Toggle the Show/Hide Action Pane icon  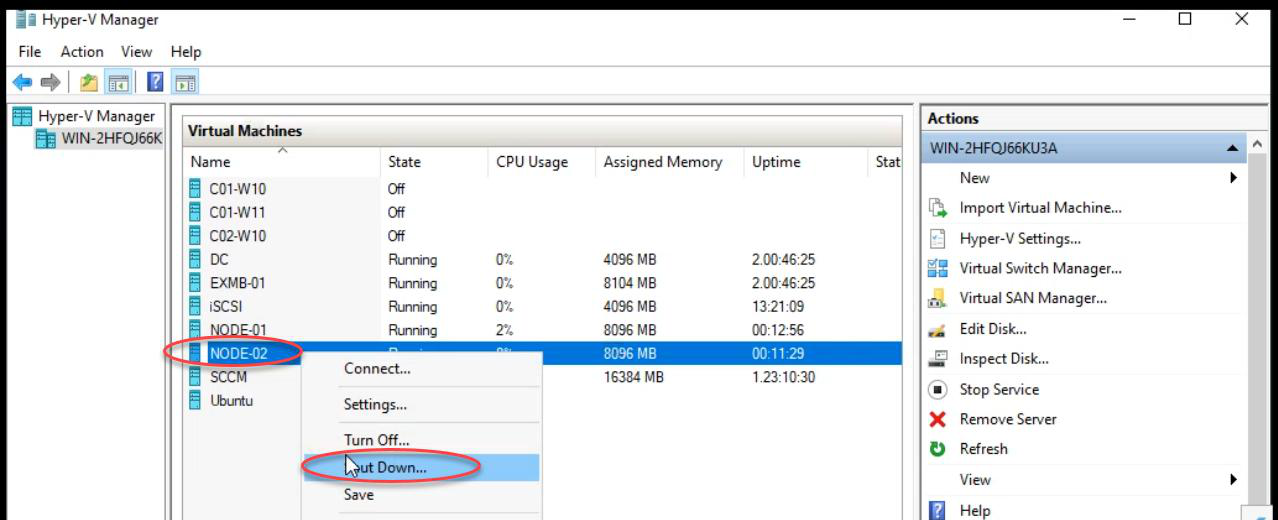pyautogui.click(x=185, y=82)
